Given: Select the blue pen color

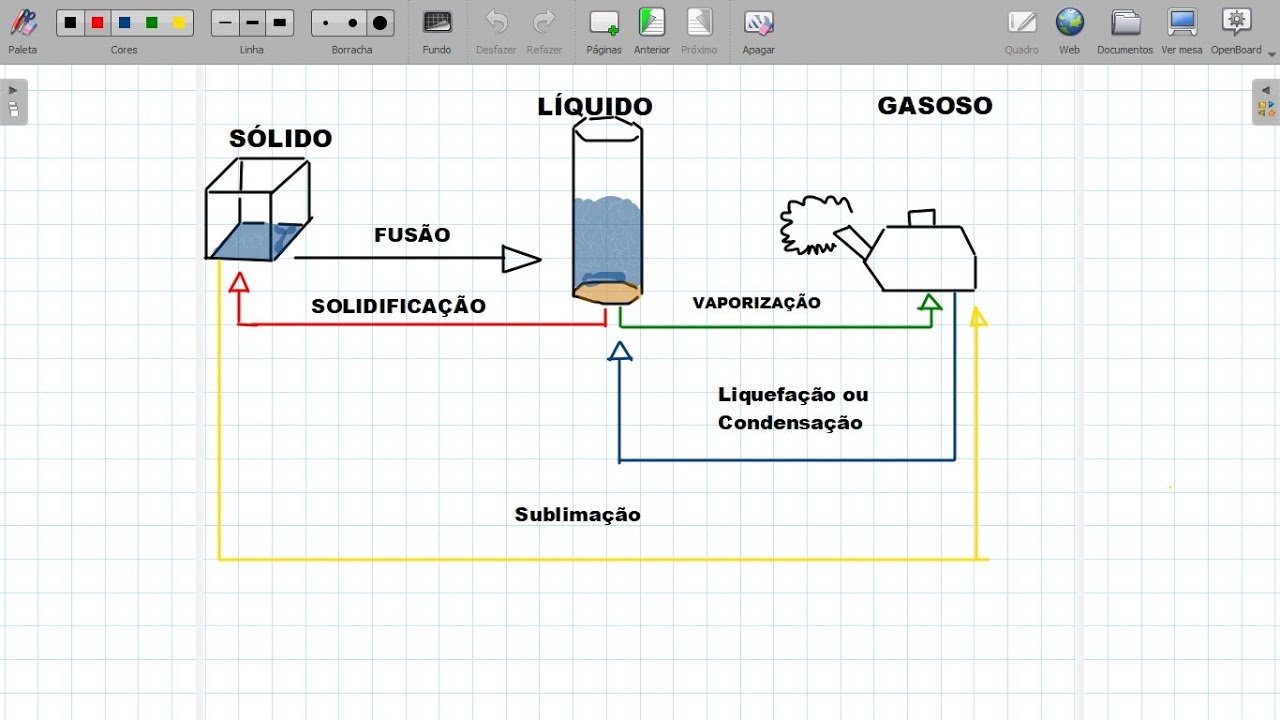Looking at the screenshot, I should [124, 22].
